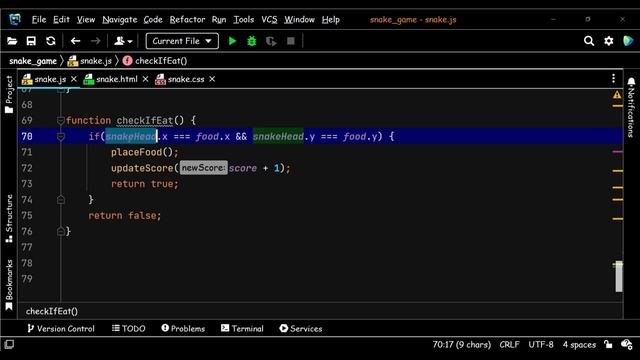Select snake_game in the breadcrumb bar

tap(33, 61)
